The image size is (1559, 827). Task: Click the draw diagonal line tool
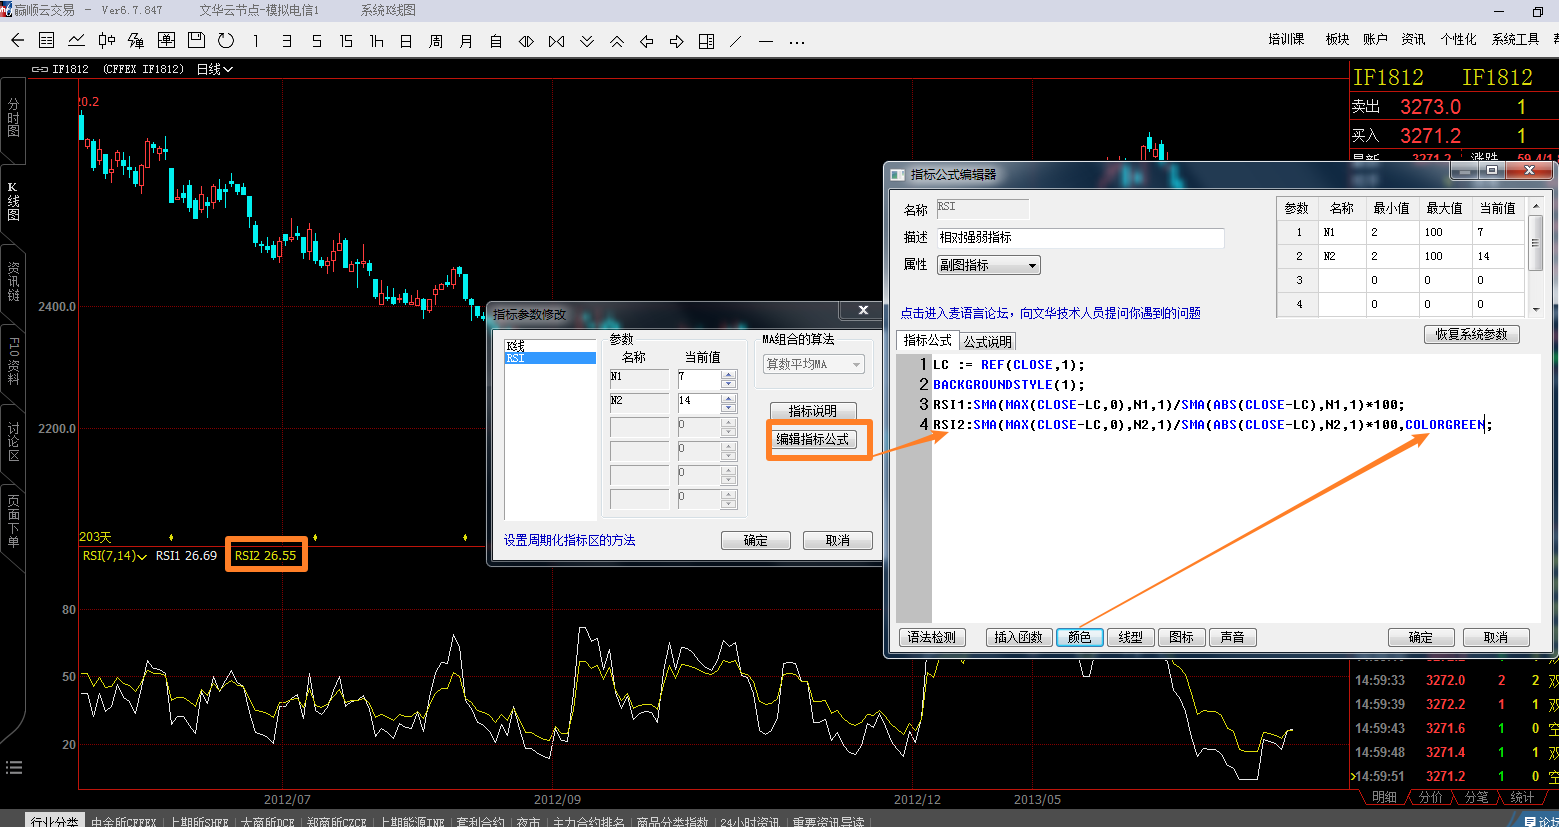(736, 41)
